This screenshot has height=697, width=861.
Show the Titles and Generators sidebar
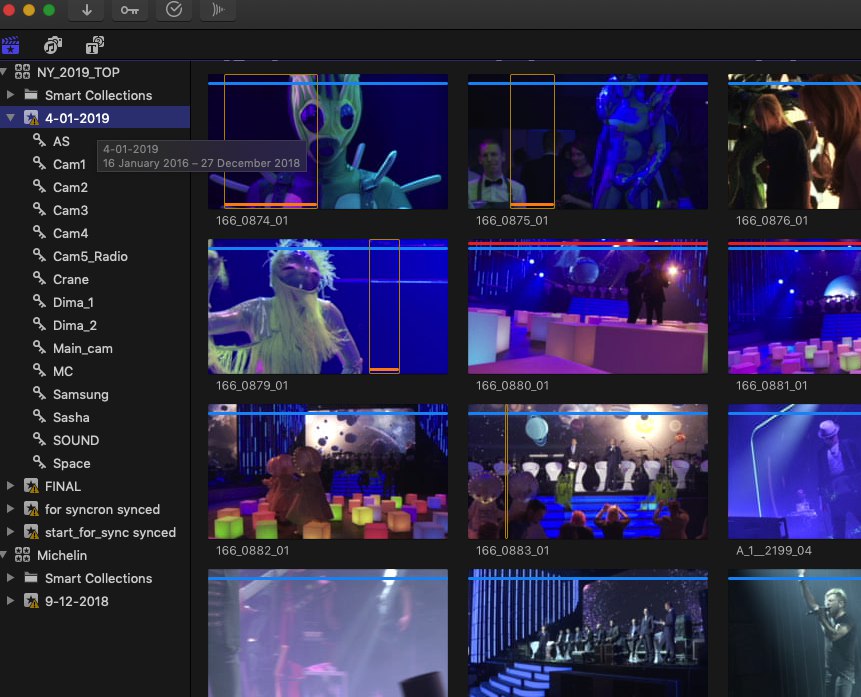(x=95, y=46)
